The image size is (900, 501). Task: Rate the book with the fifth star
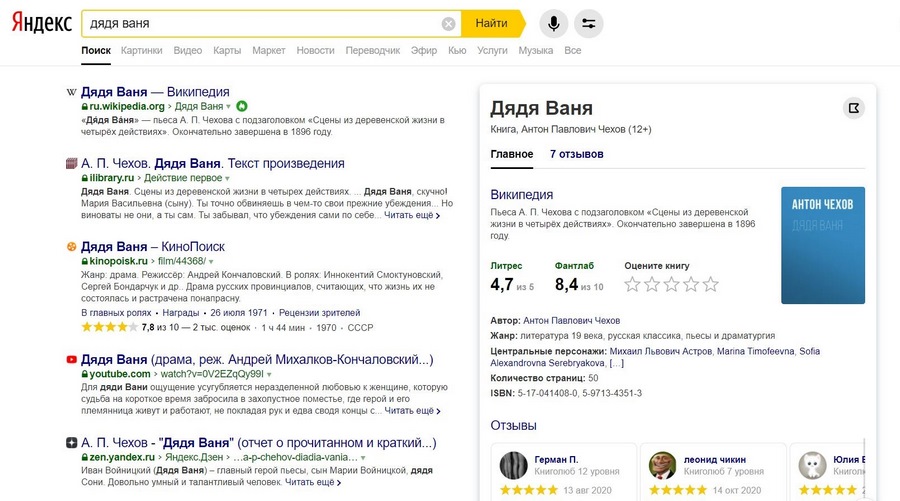(711, 284)
